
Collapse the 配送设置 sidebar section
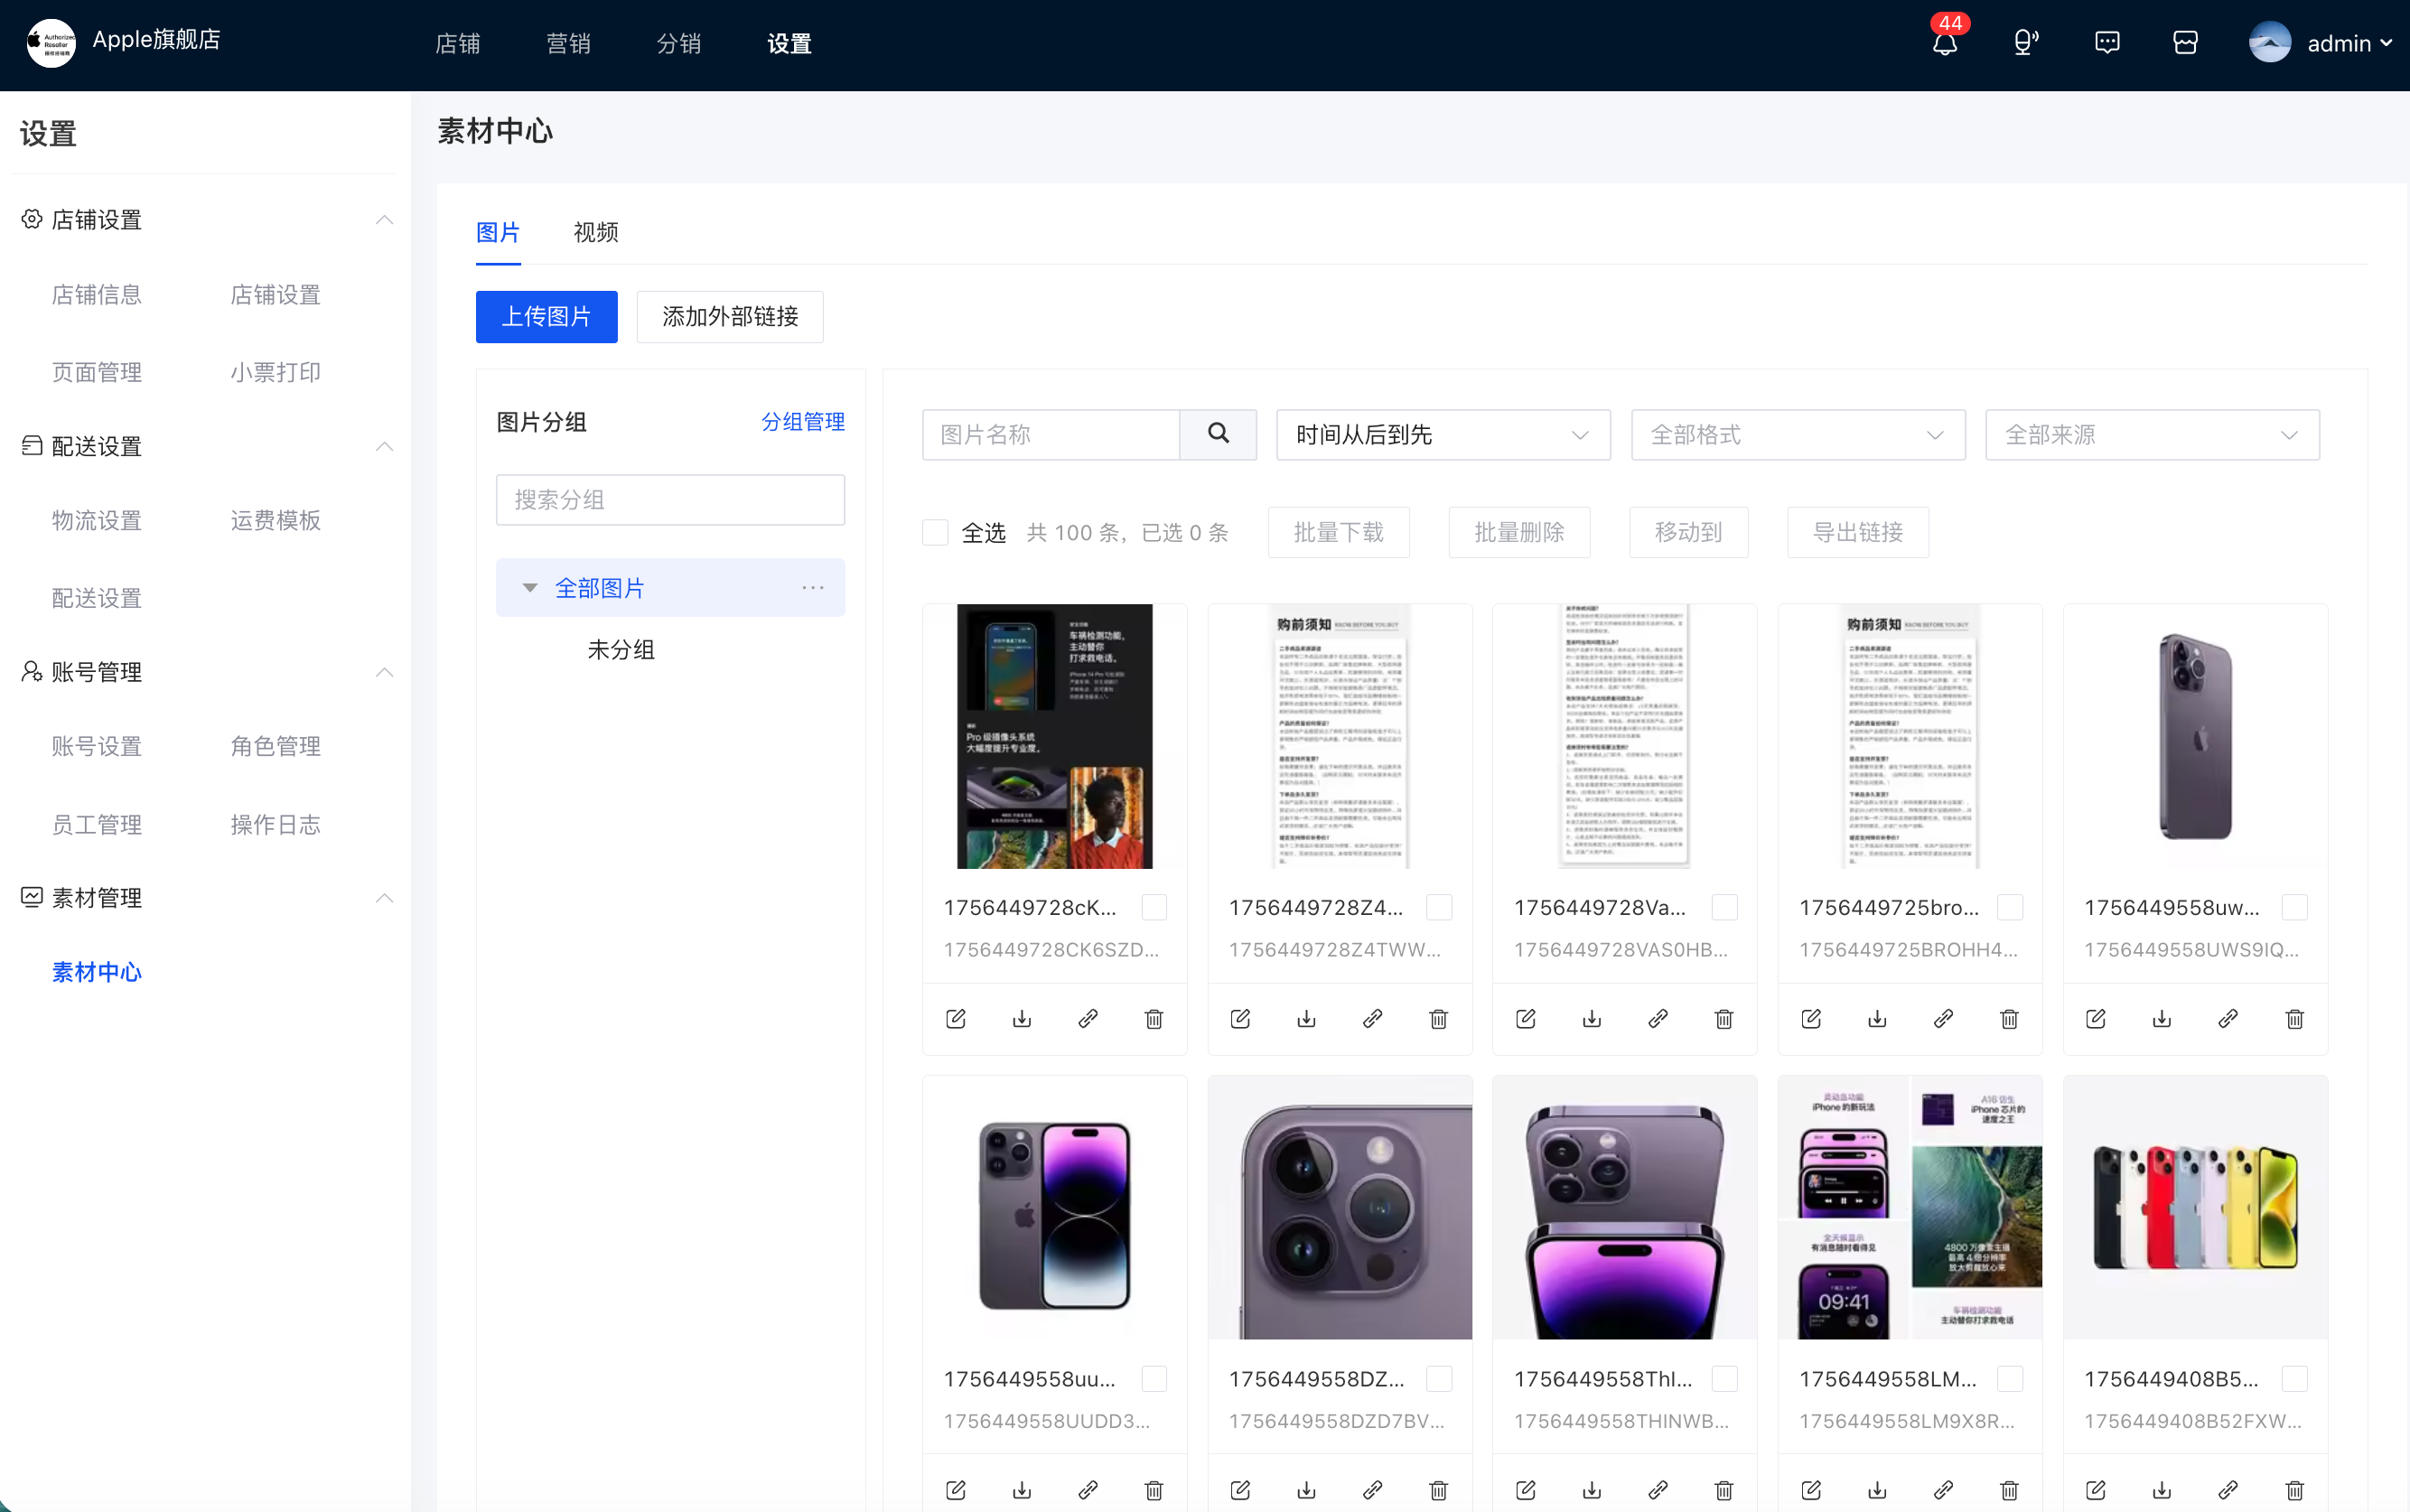click(x=384, y=446)
